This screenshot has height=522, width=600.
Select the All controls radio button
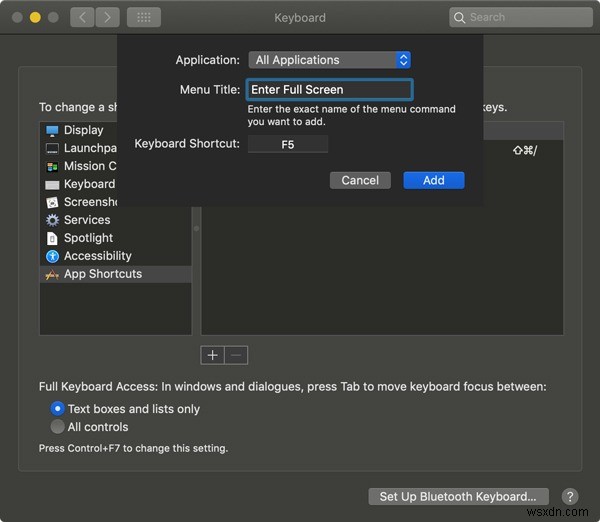click(x=57, y=427)
